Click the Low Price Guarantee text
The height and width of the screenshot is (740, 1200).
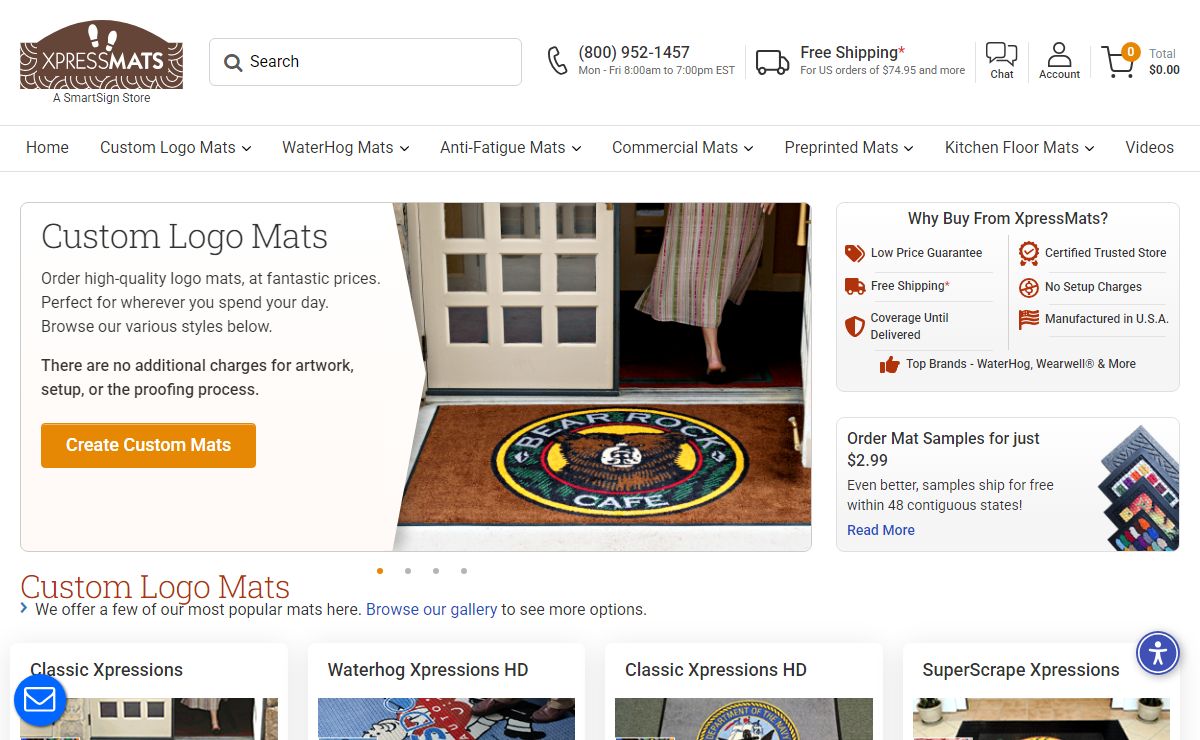(x=926, y=253)
